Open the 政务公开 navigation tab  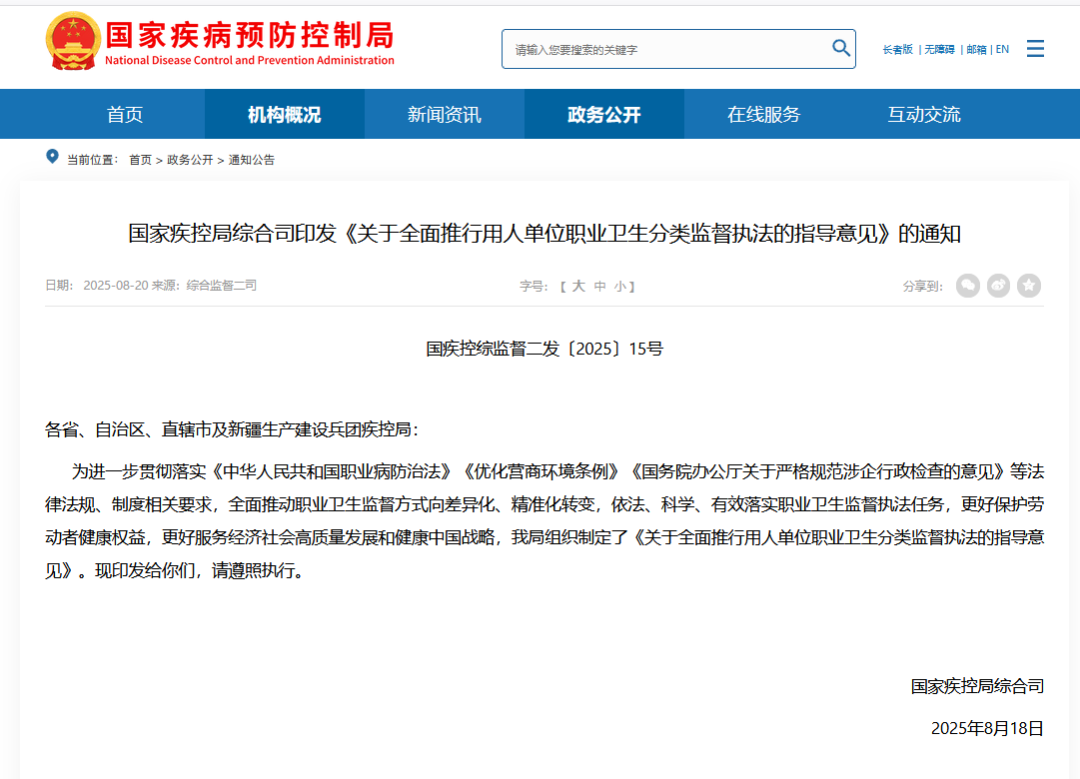pyautogui.click(x=604, y=114)
